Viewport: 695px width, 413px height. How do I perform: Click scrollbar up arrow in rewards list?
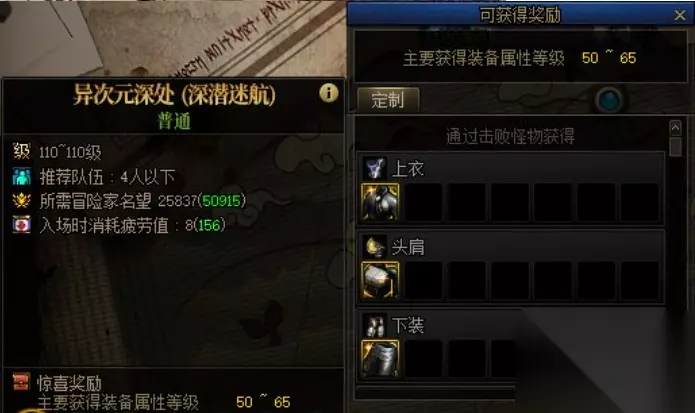(x=675, y=128)
